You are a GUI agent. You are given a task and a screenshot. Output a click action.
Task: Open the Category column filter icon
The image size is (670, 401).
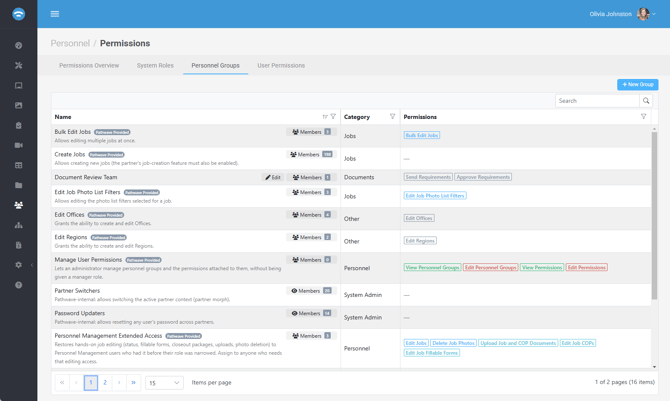pyautogui.click(x=392, y=116)
